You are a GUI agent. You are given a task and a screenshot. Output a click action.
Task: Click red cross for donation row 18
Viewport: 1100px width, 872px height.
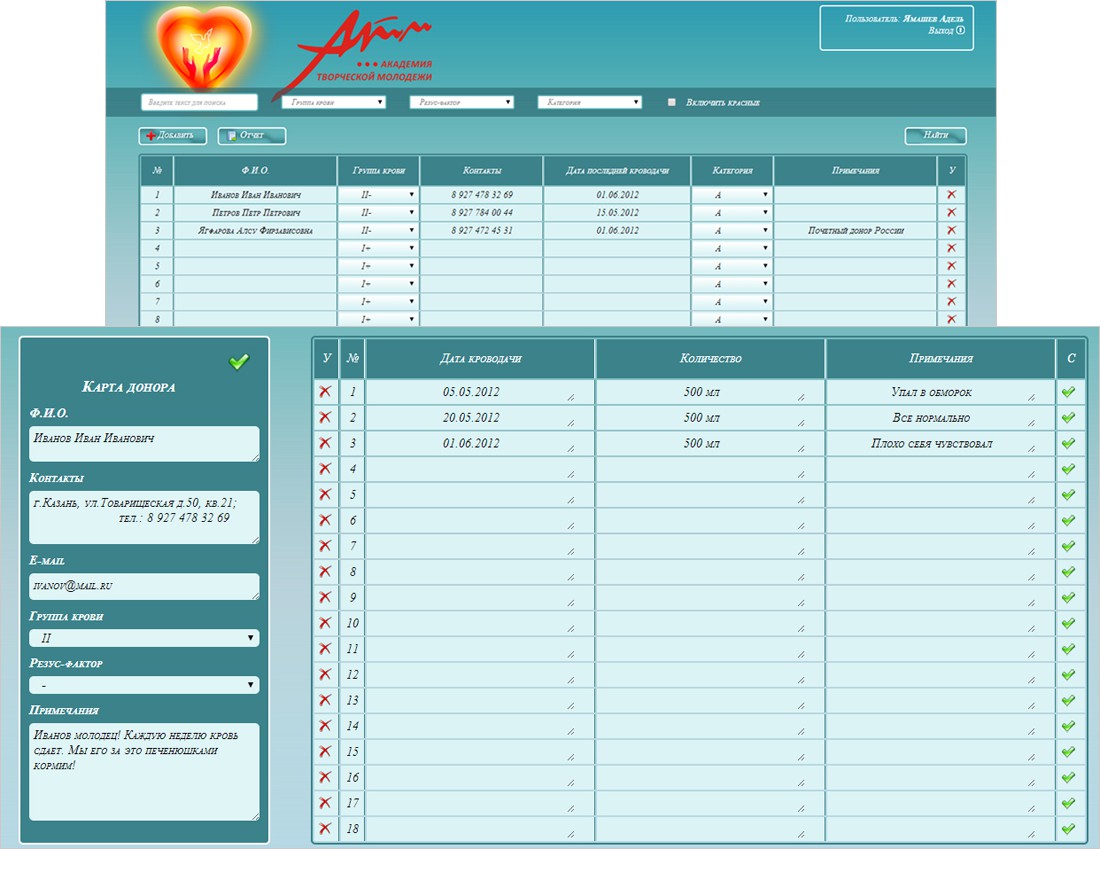point(325,829)
